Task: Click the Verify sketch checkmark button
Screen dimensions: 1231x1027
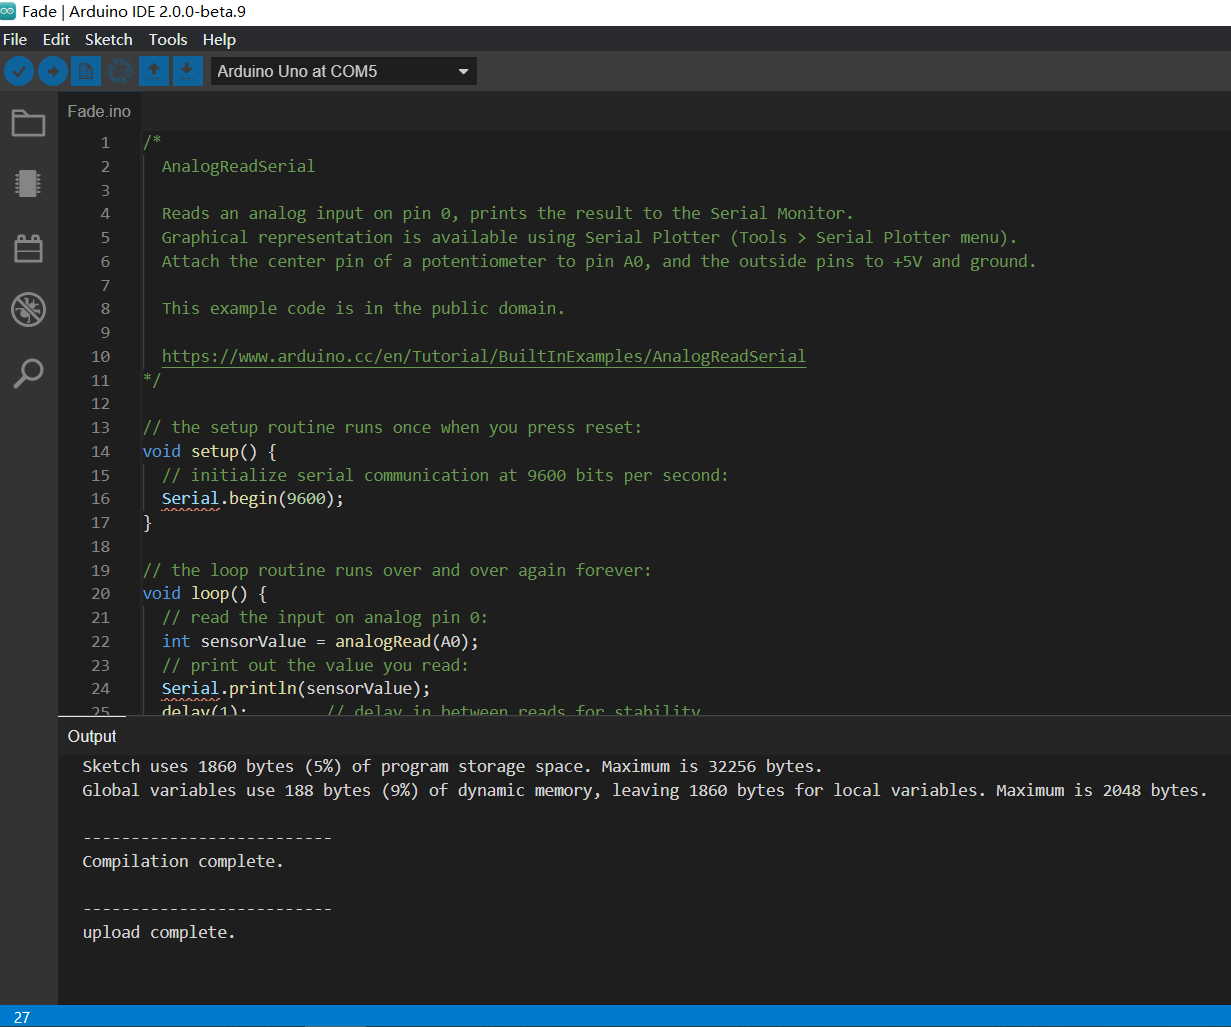Action: point(19,71)
